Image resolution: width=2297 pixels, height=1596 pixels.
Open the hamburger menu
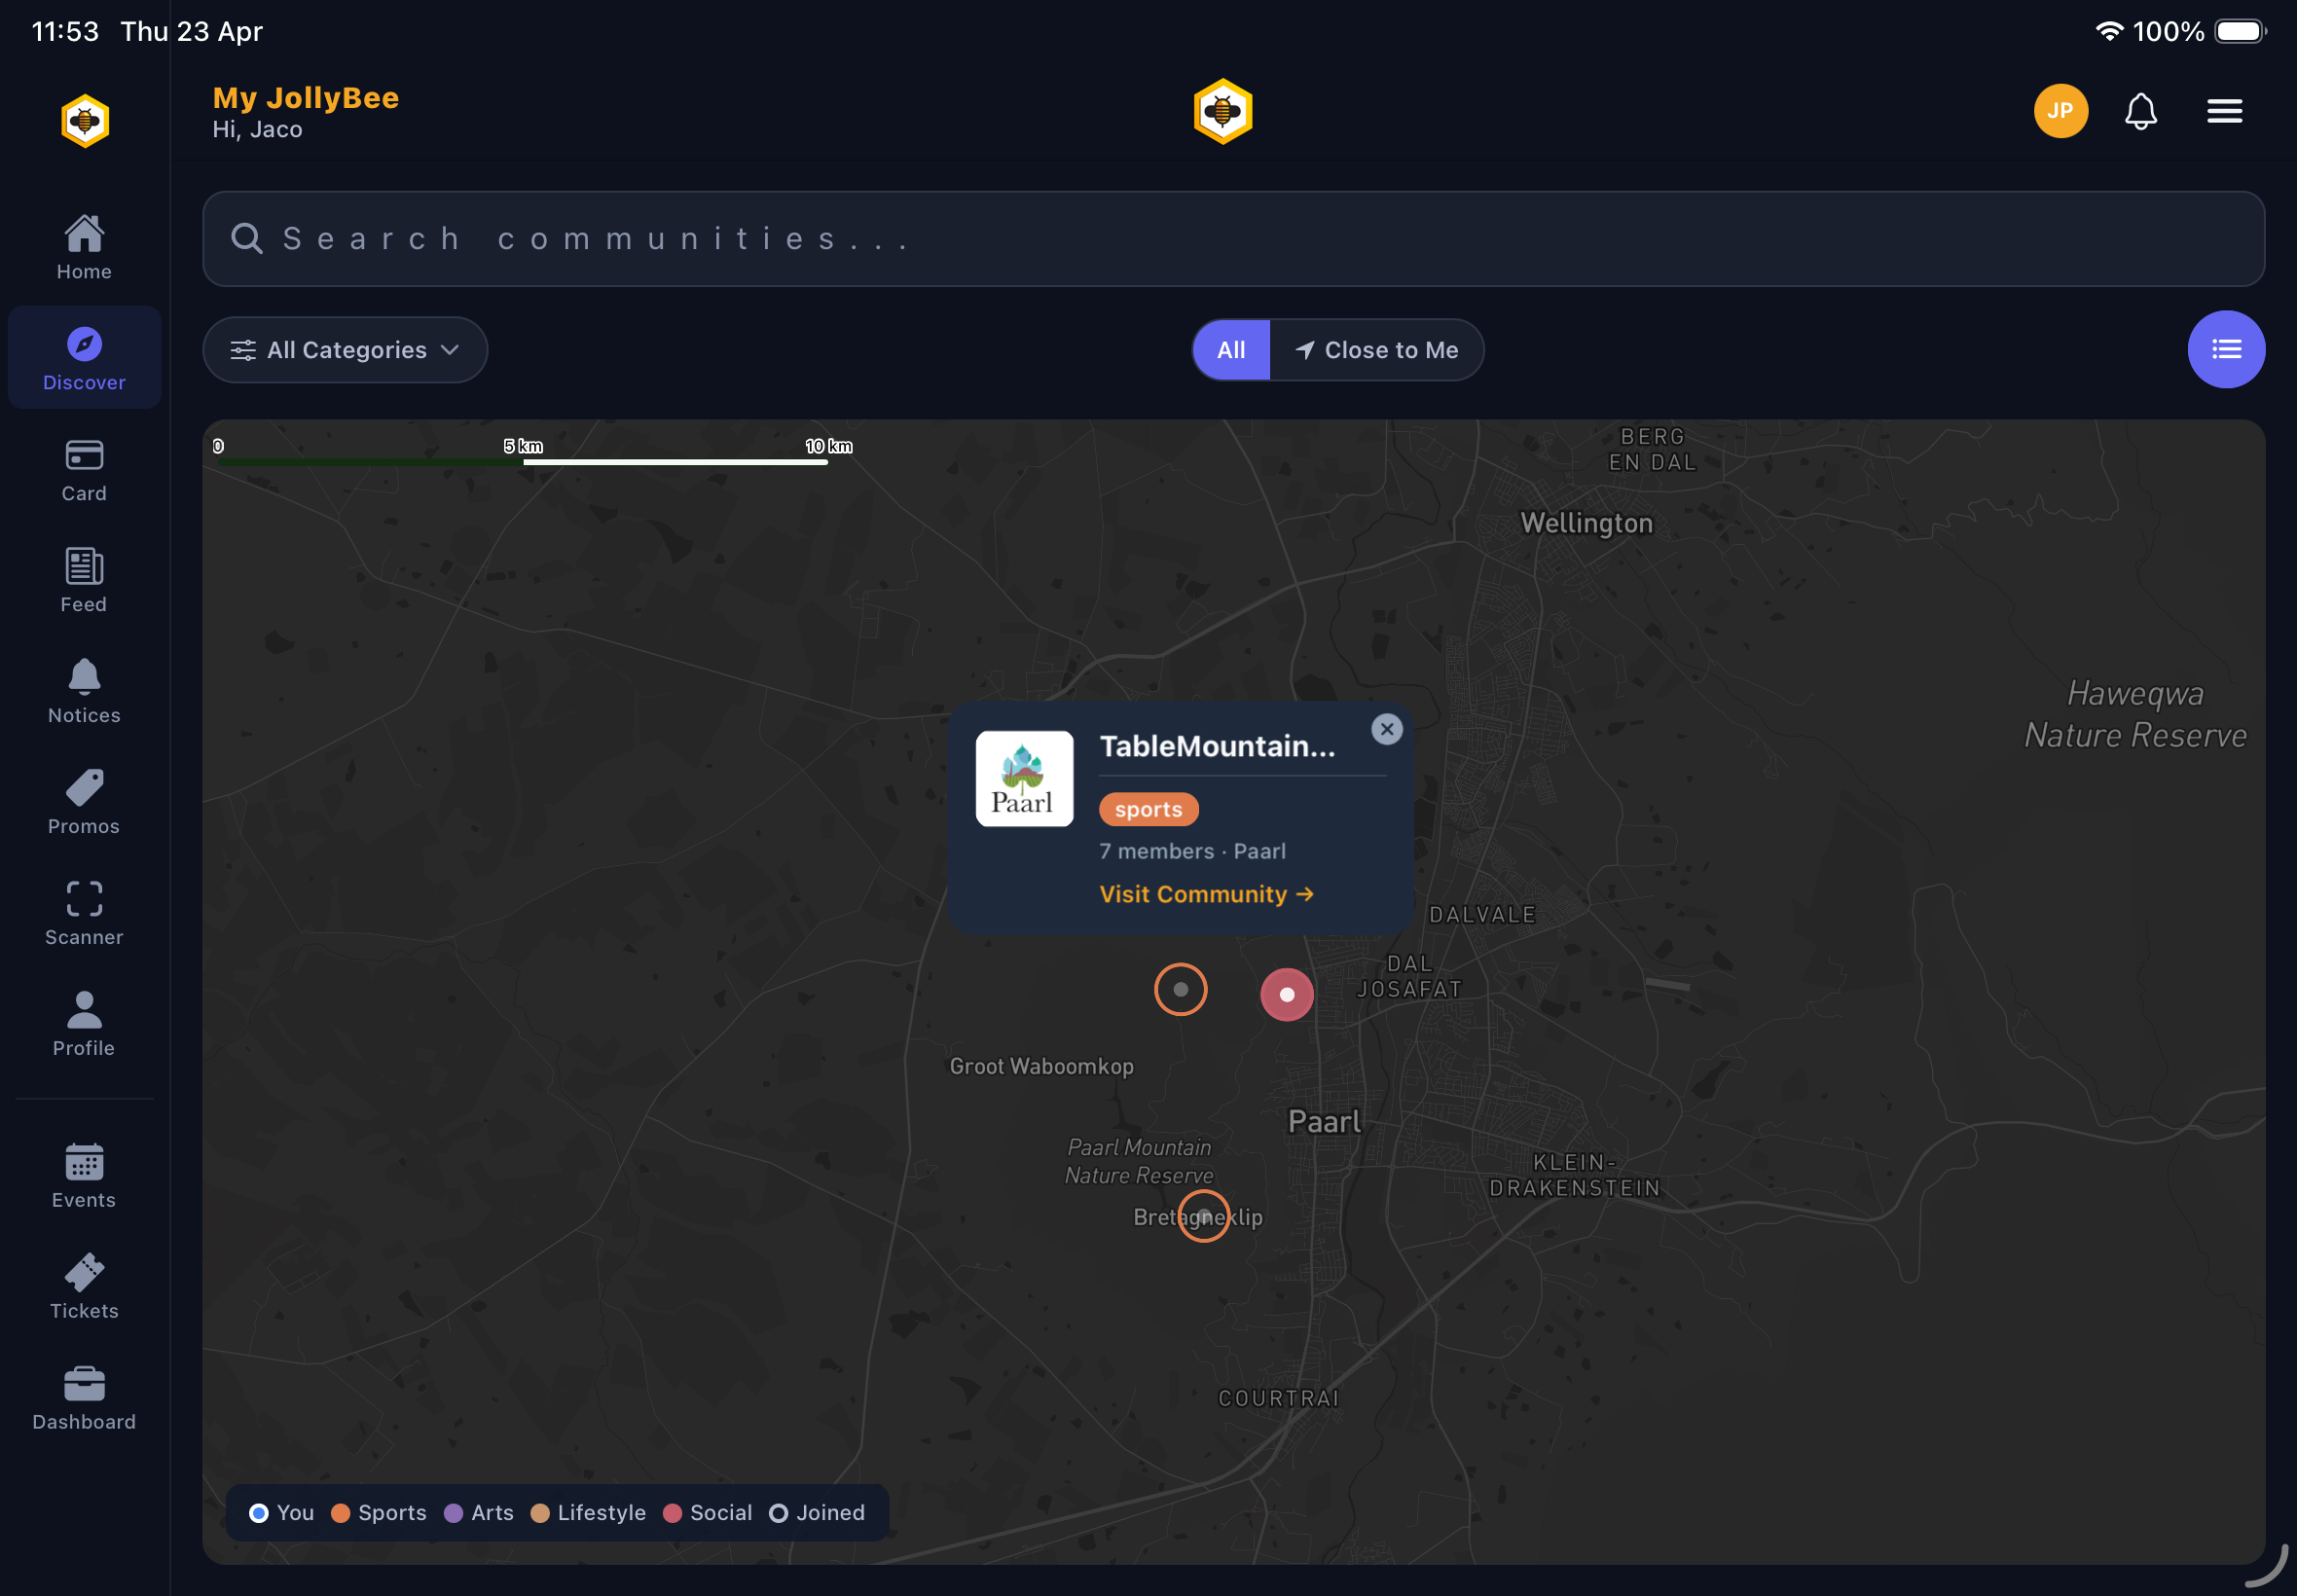pyautogui.click(x=2222, y=111)
